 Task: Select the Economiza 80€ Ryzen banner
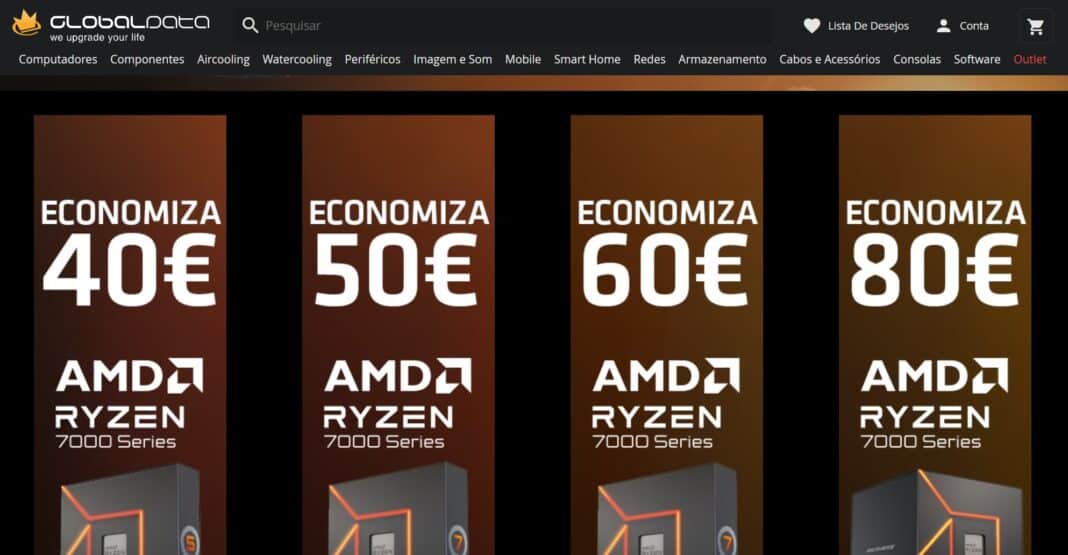935,335
